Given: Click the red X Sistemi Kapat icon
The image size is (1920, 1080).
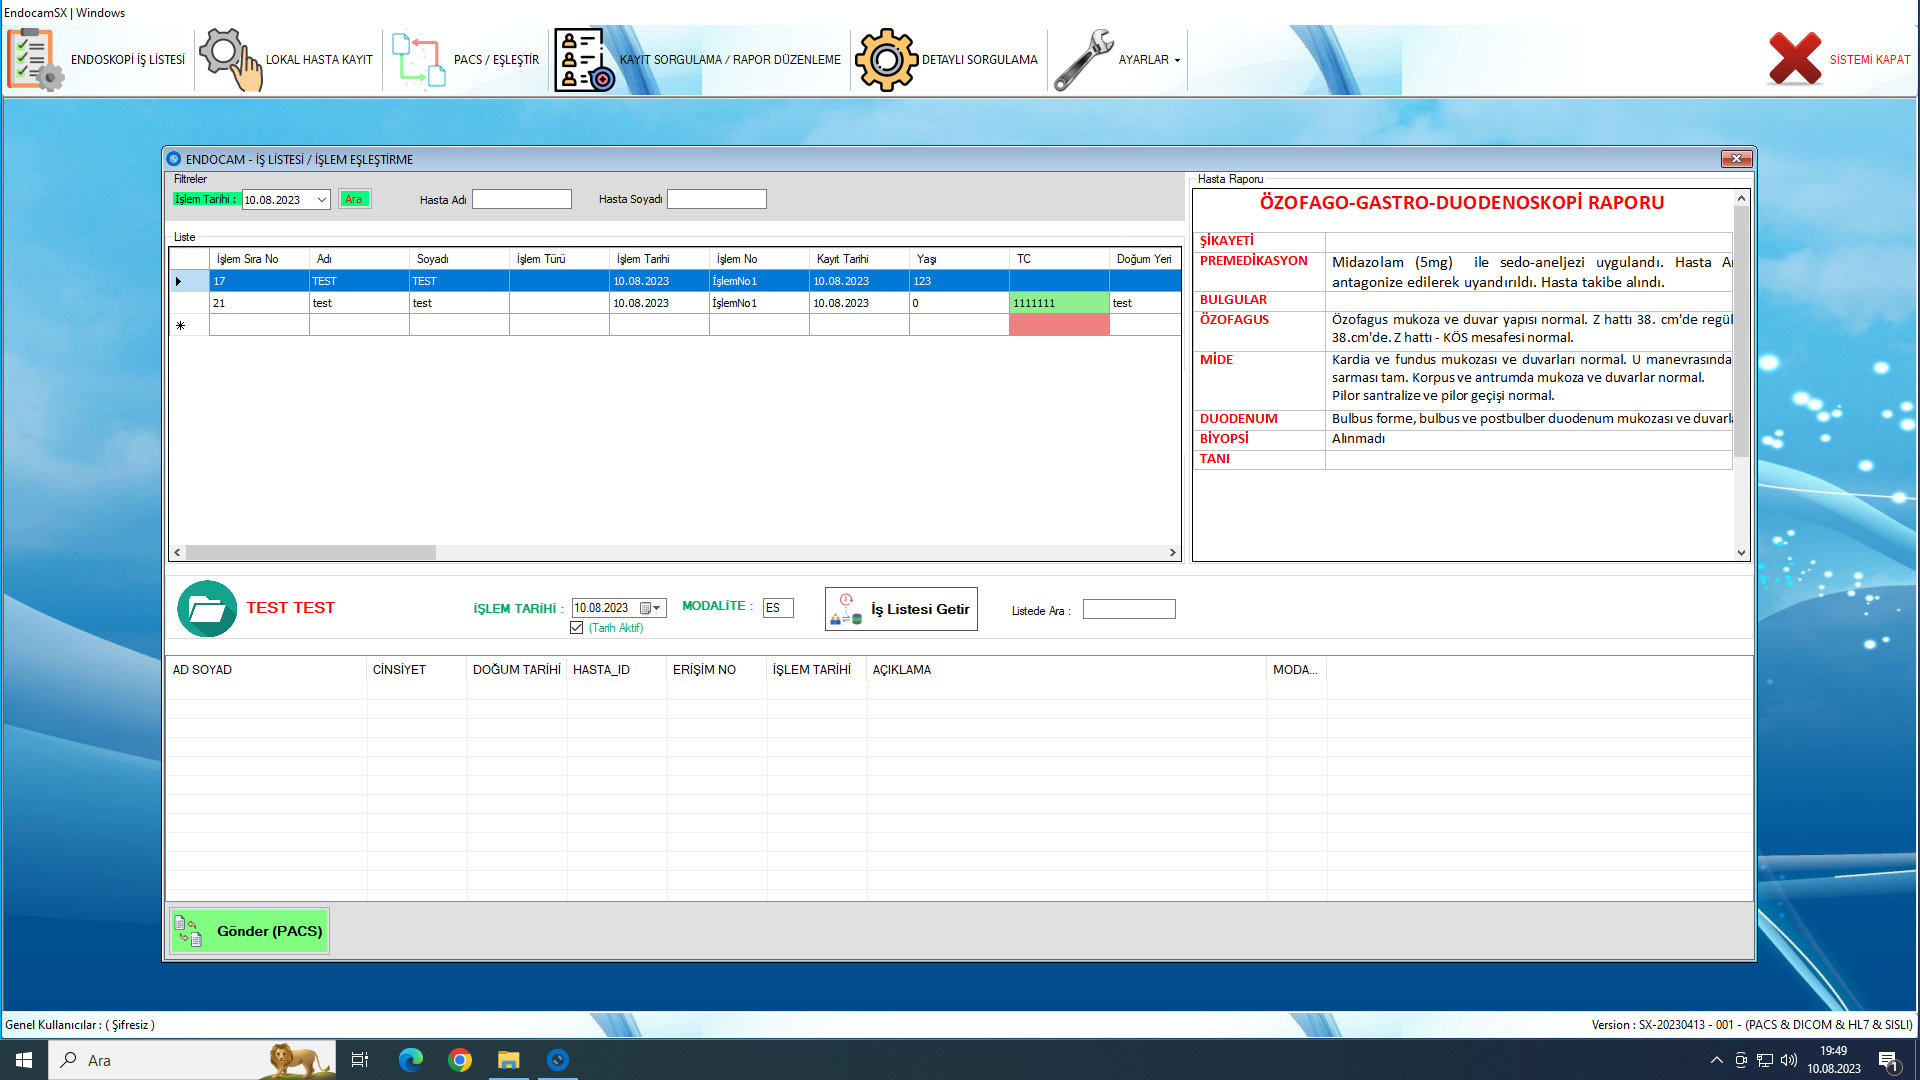Looking at the screenshot, I should tap(1794, 59).
